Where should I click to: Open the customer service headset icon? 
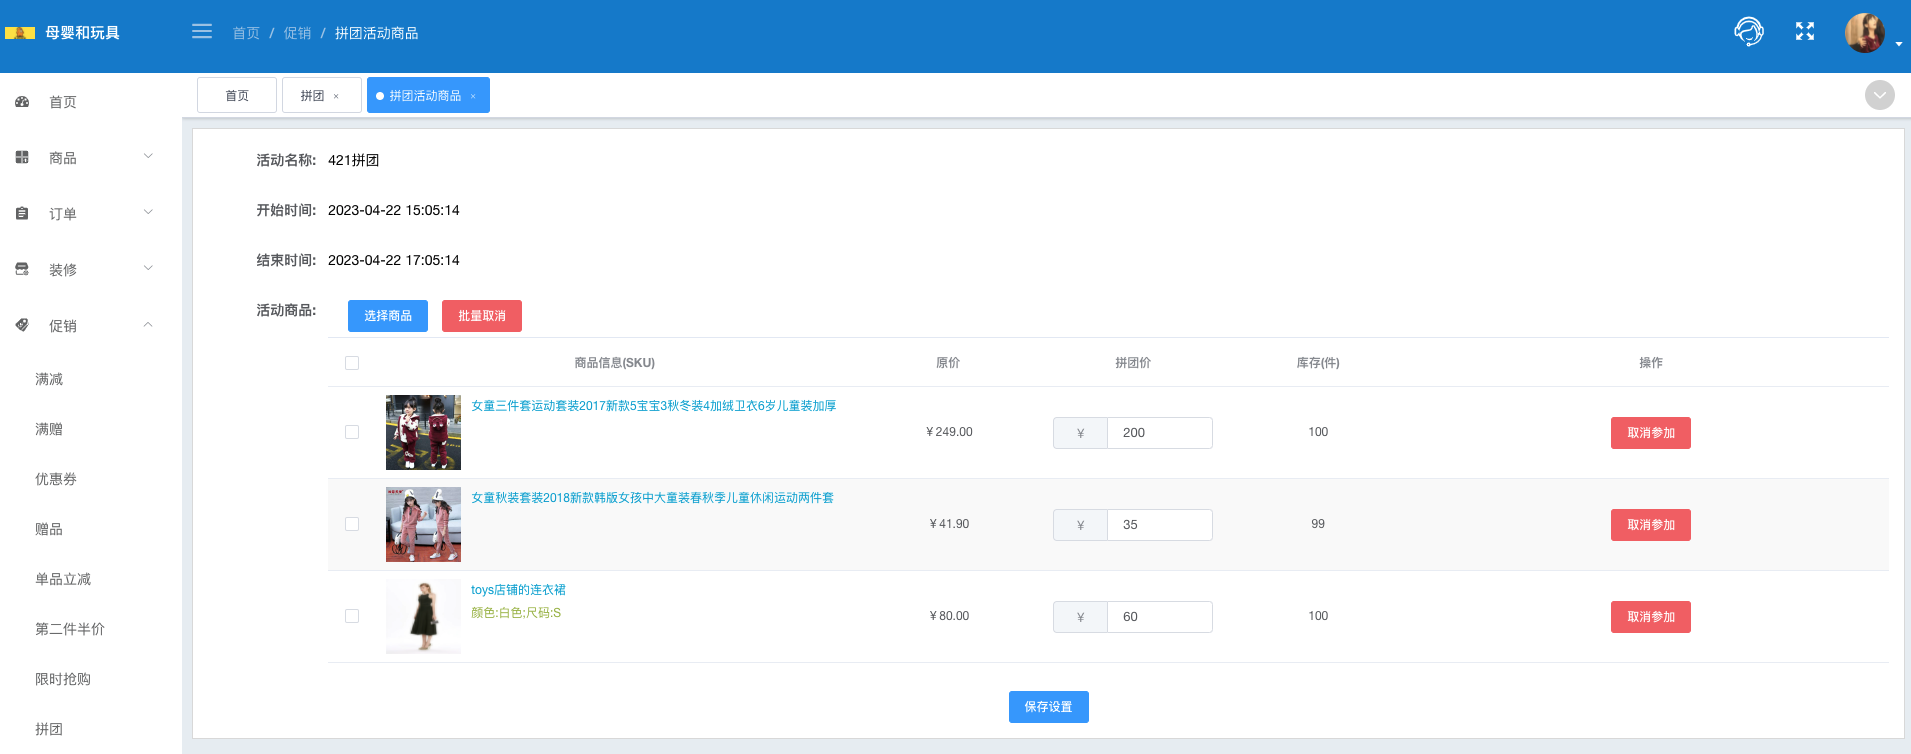pos(1748,31)
